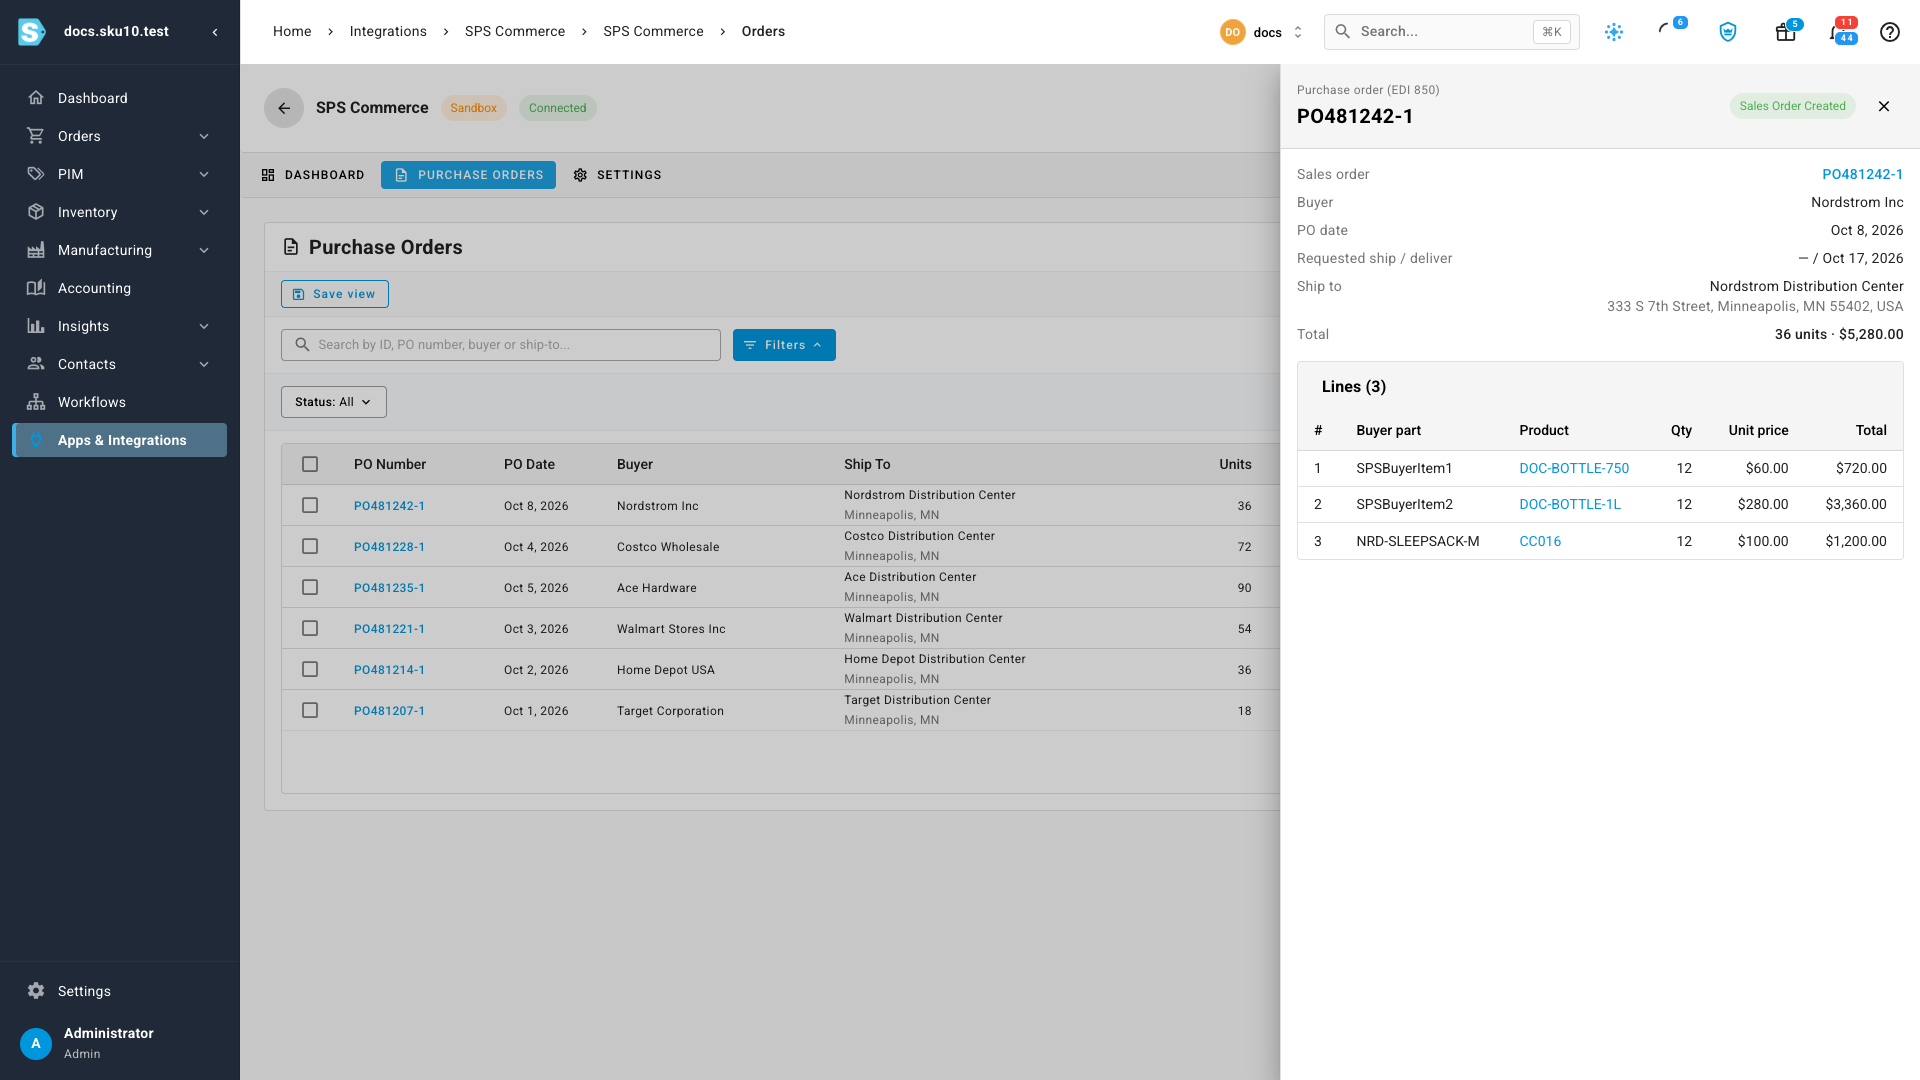Viewport: 1920px width, 1080px height.
Task: Close the purchase order detail panel
Action: pyautogui.click(x=1884, y=106)
